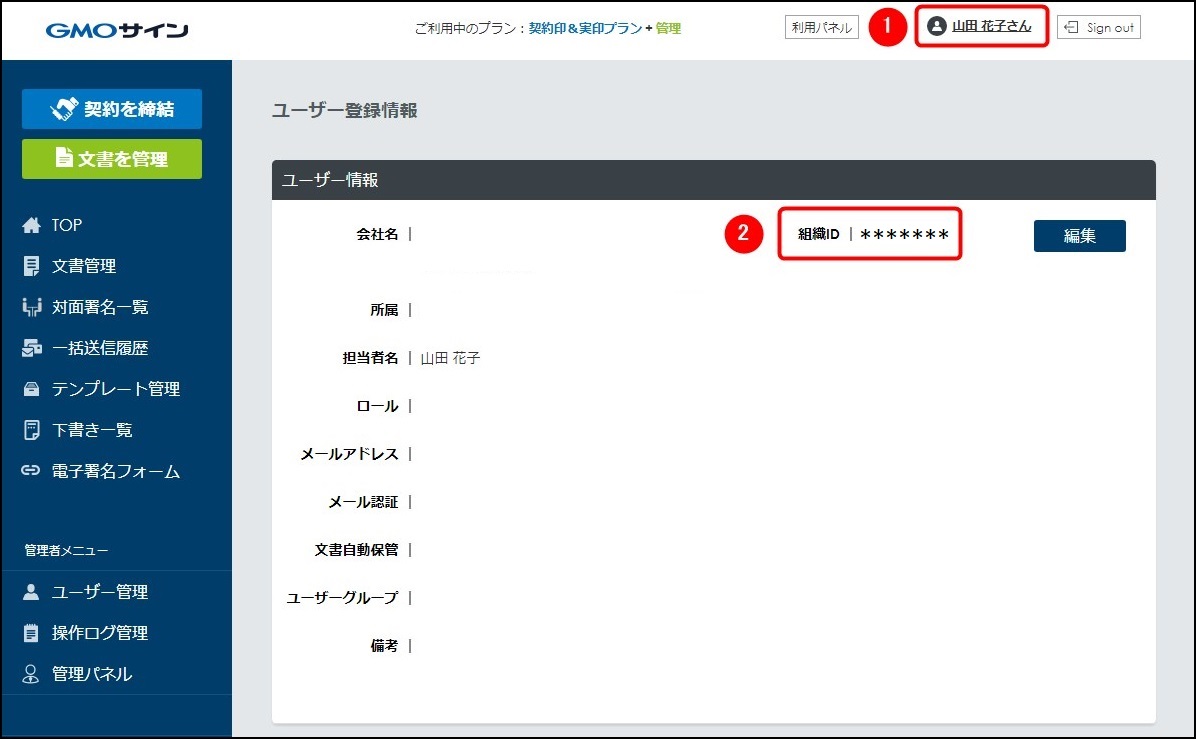
Task: Click the tray icon beside テンプレート管理
Action: (x=31, y=390)
